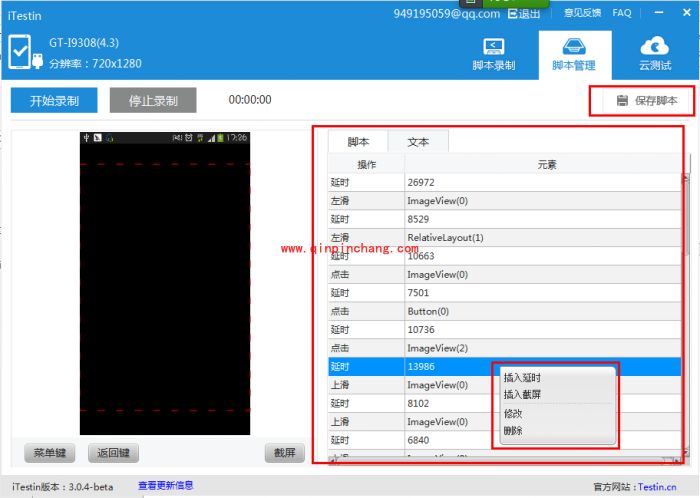Image resolution: width=700 pixels, height=498 pixels.
Task: Click the floppy disk icon in 保存脚本
Action: tap(622, 100)
